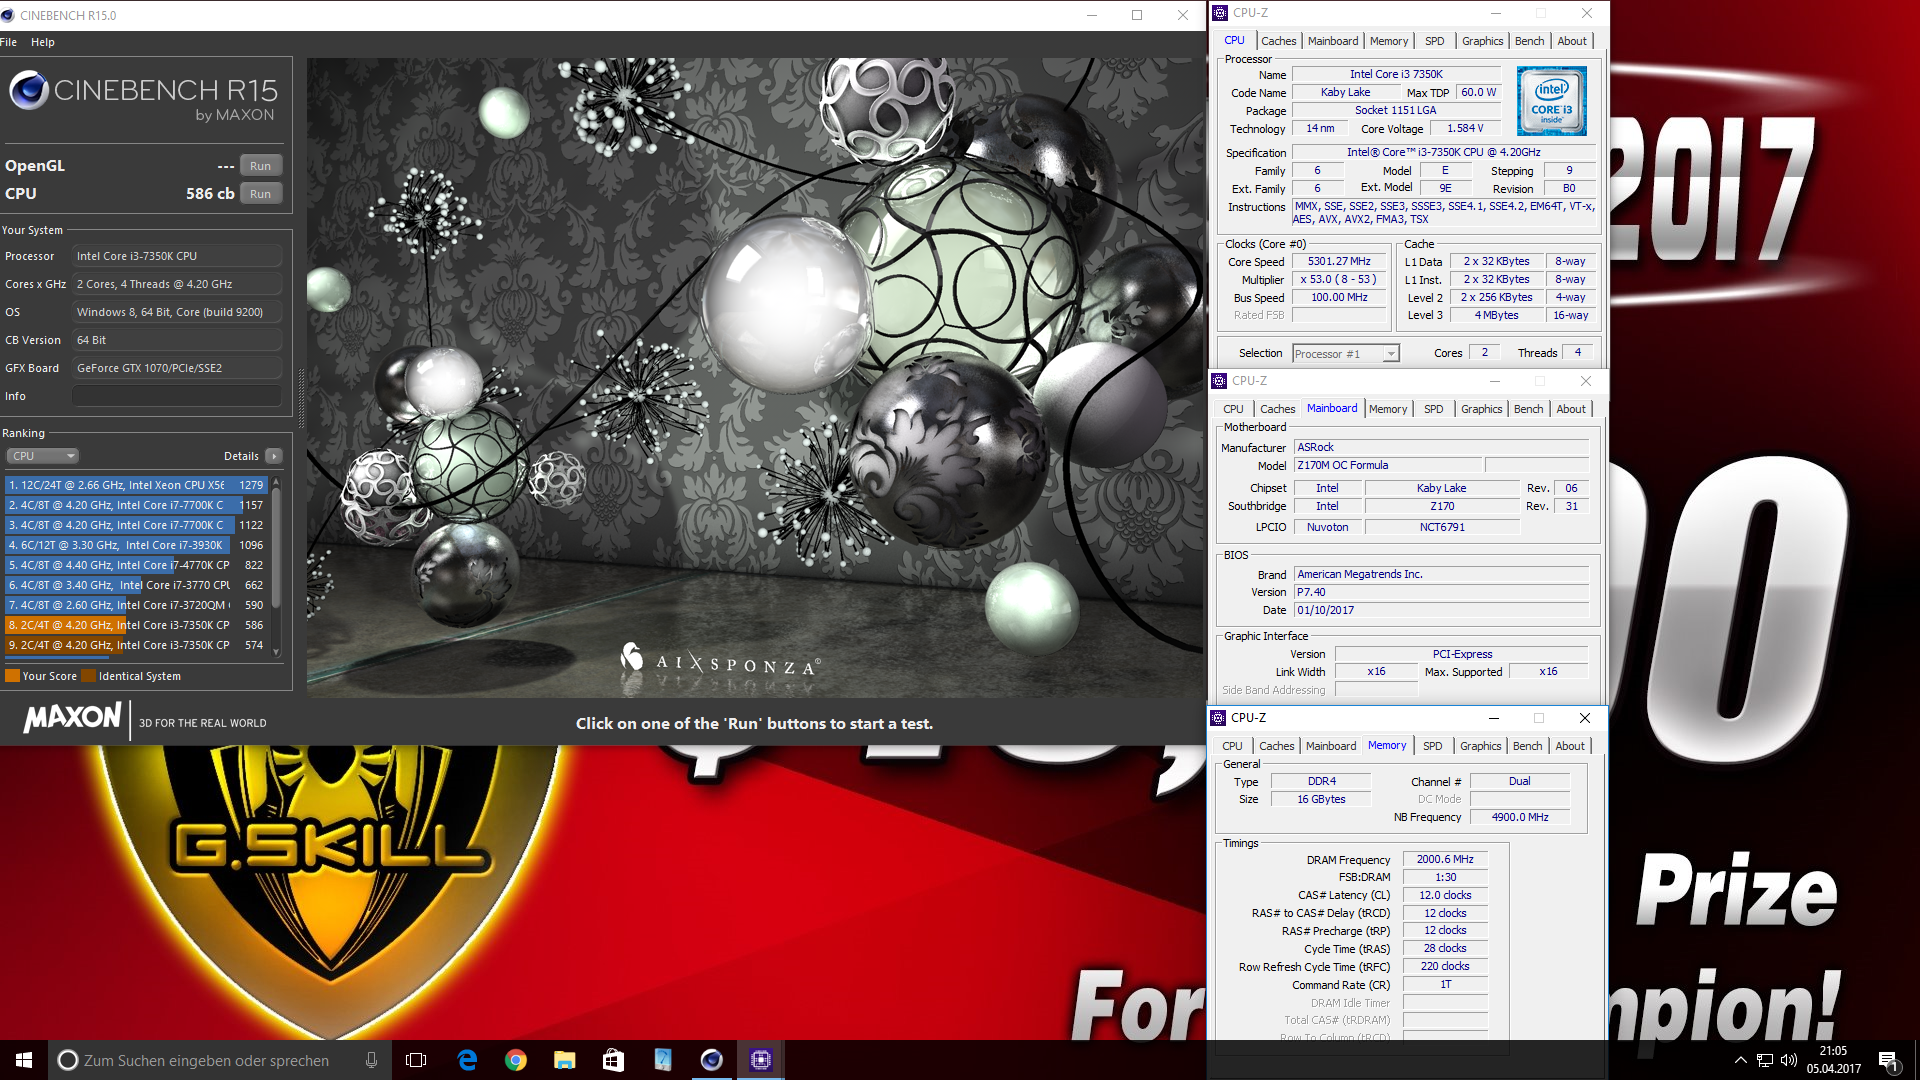Click Cinebench icon in the title bar

click(x=8, y=15)
